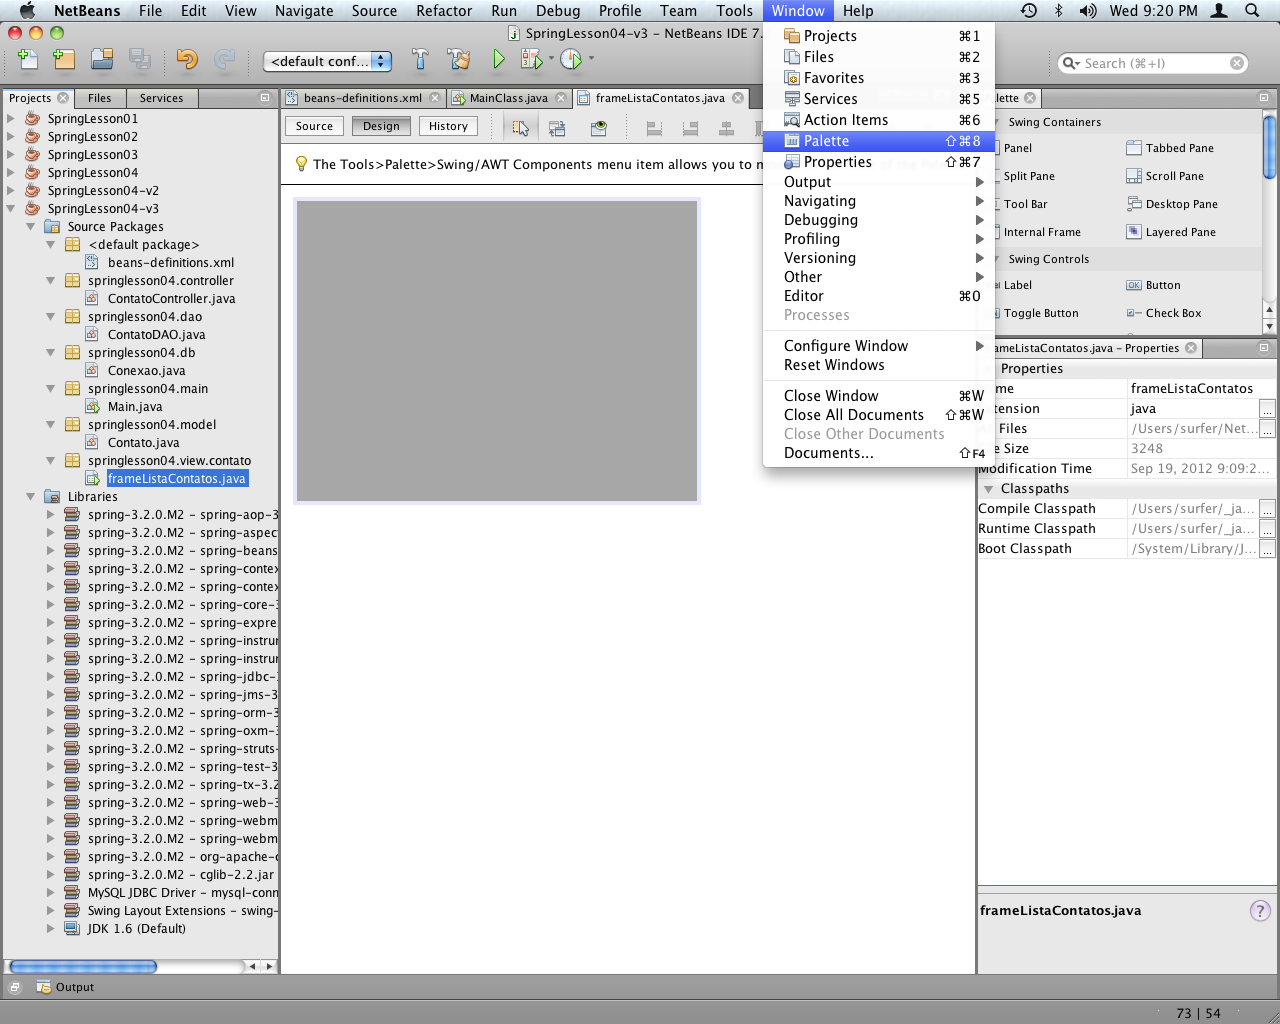Click the Preview Design eye icon
This screenshot has height=1024, width=1280.
point(599,128)
